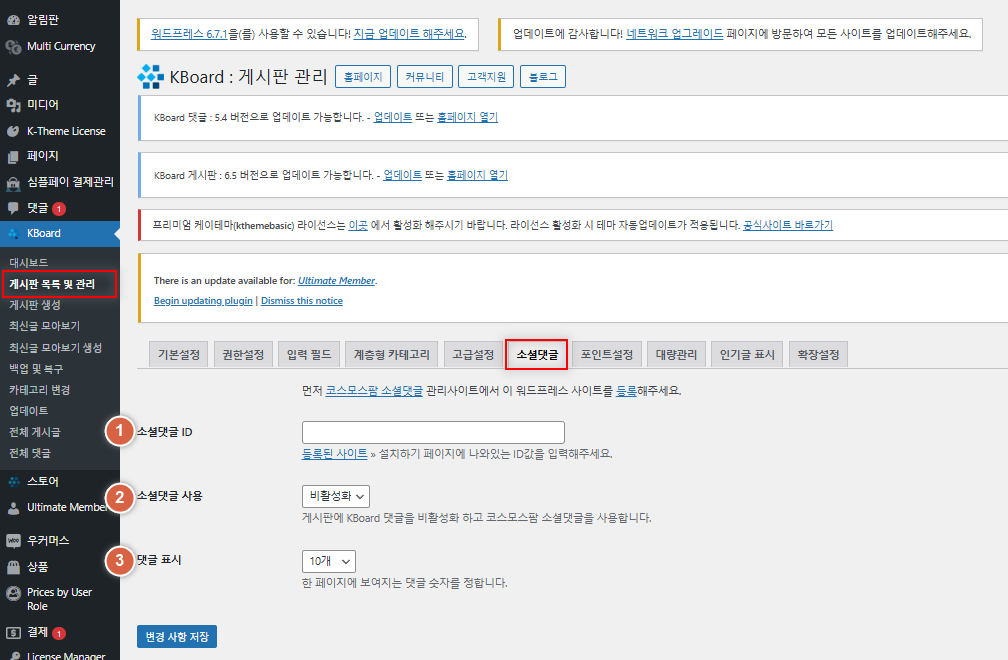The height and width of the screenshot is (660, 1008).
Task: Click 등록 link in registration instructions
Action: tap(626, 391)
